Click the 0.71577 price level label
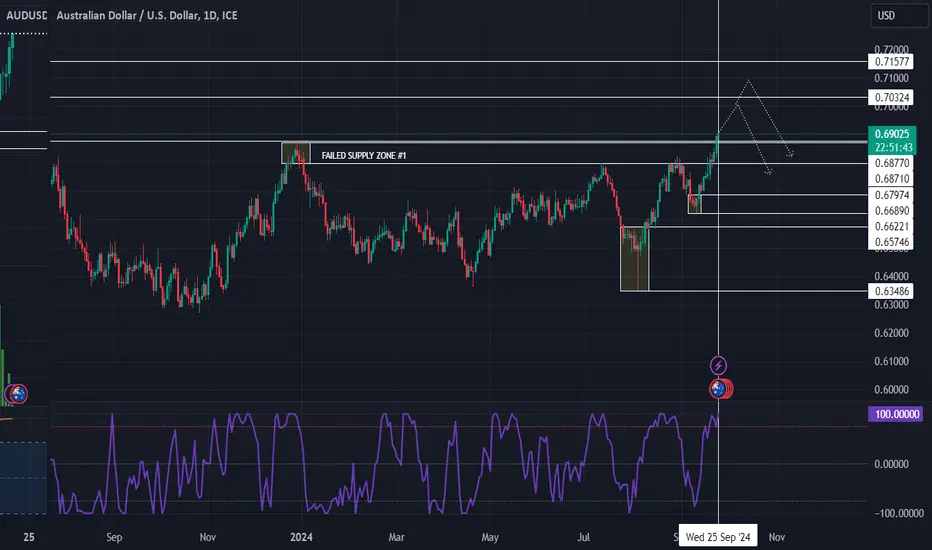The width and height of the screenshot is (932, 550). tap(890, 61)
